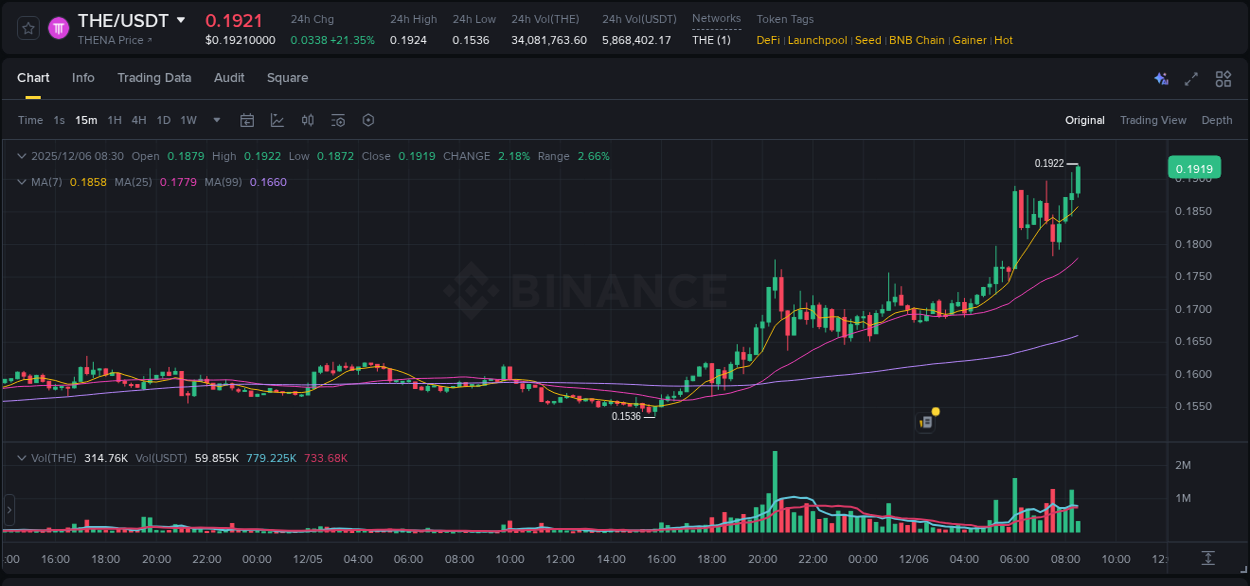Open the widgets grid panel
Screen dimensions: 1250x586
tap(1223, 78)
